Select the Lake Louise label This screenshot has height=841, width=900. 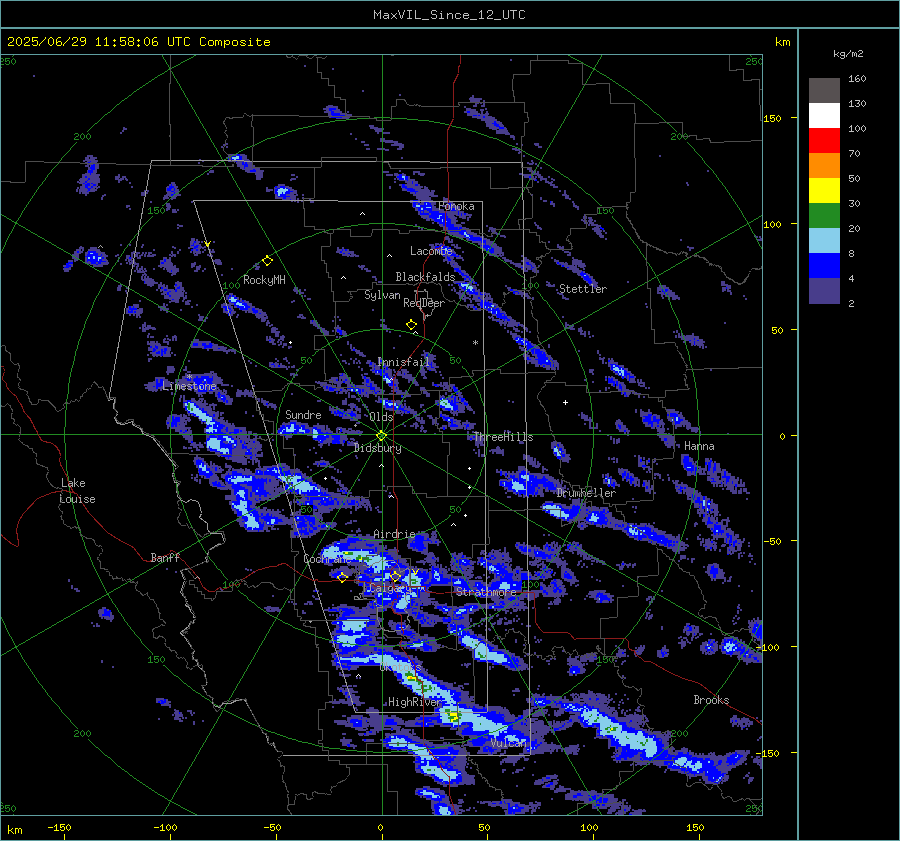(77, 491)
